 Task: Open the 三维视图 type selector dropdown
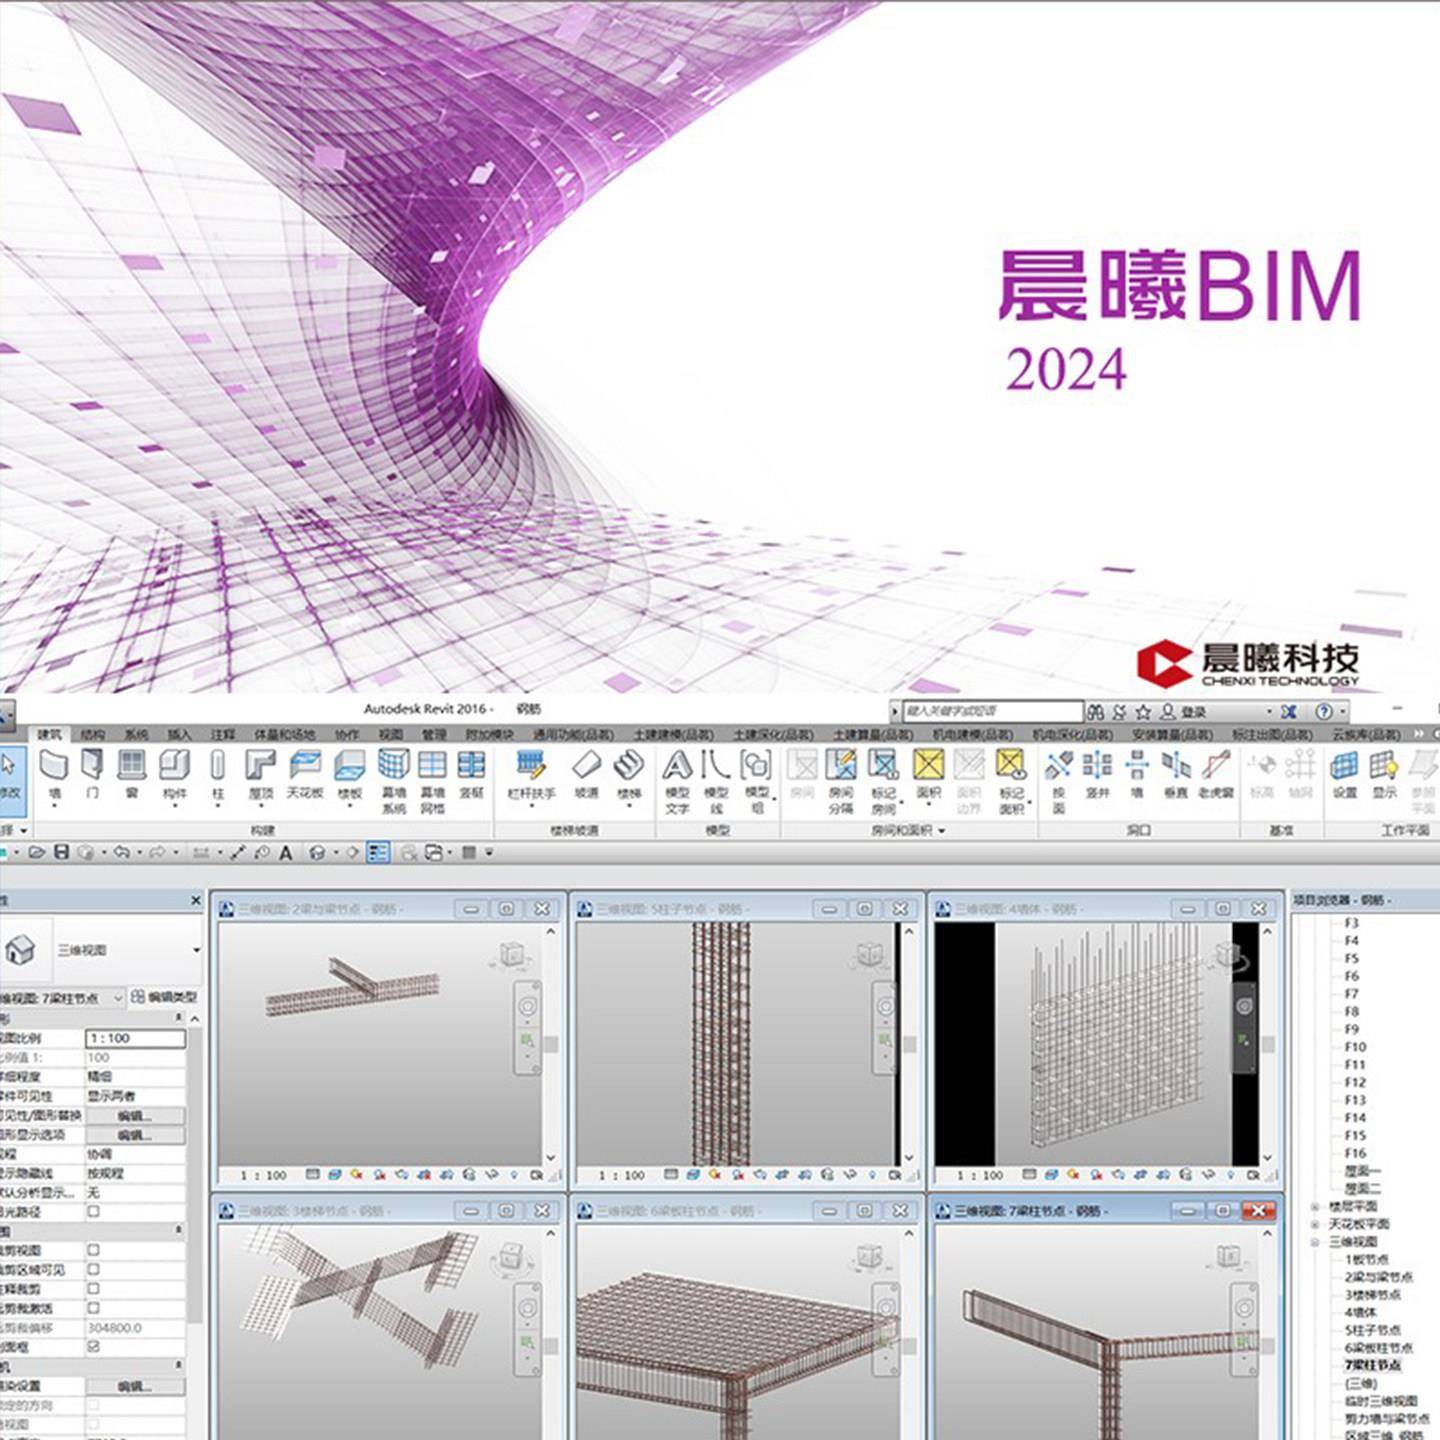click(x=196, y=950)
